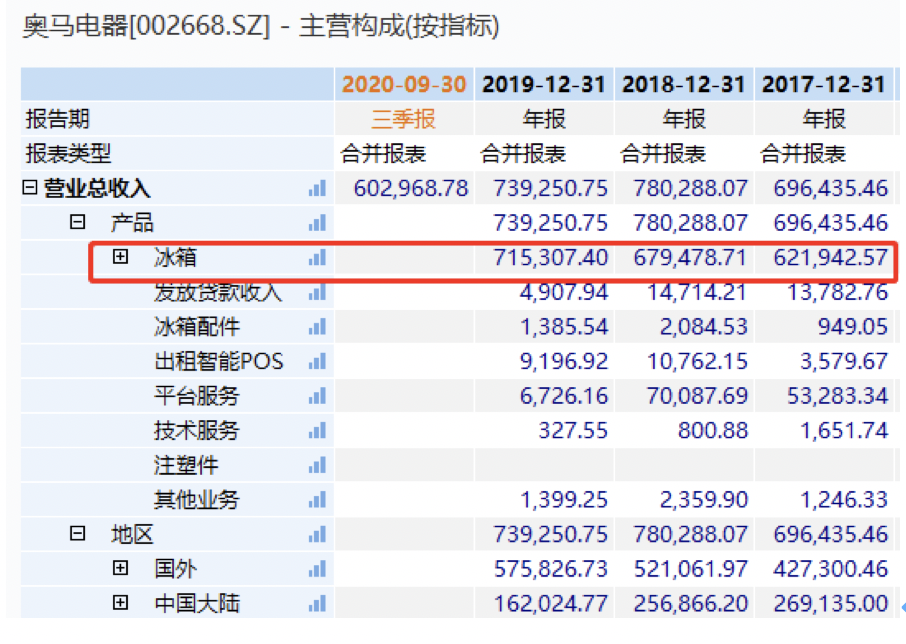Collapse the 营业总收入 tree node

[x=30, y=188]
